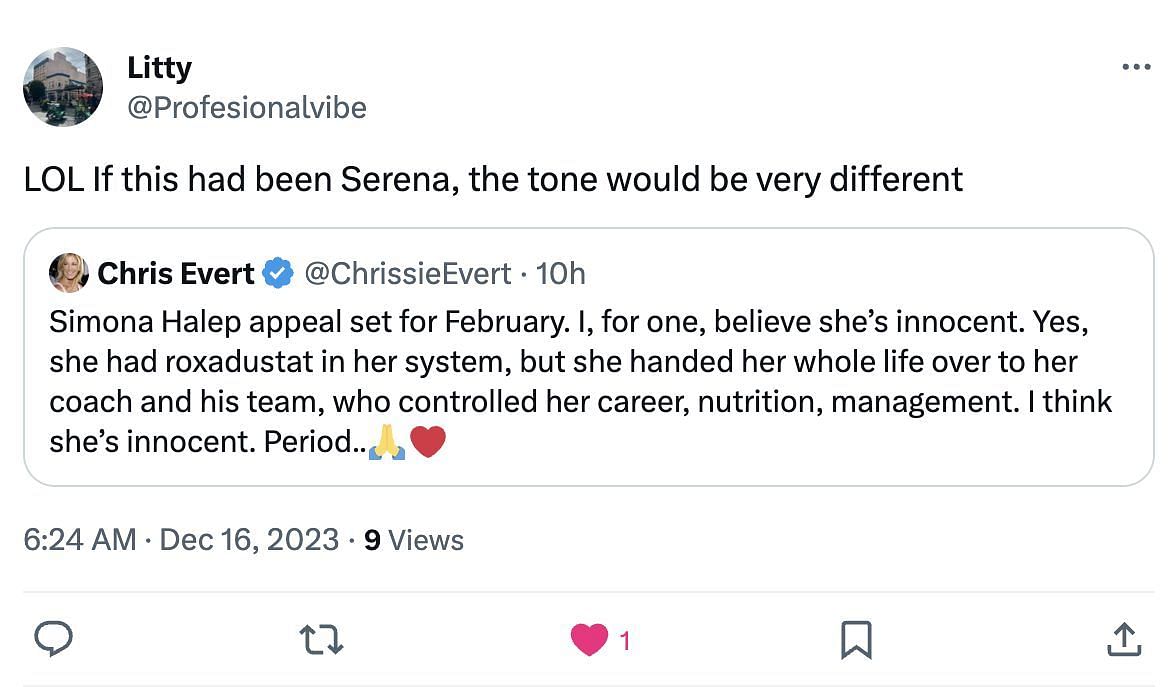1174x687 pixels.
Task: Click Chris Evert's small avatar
Action: coord(69,272)
